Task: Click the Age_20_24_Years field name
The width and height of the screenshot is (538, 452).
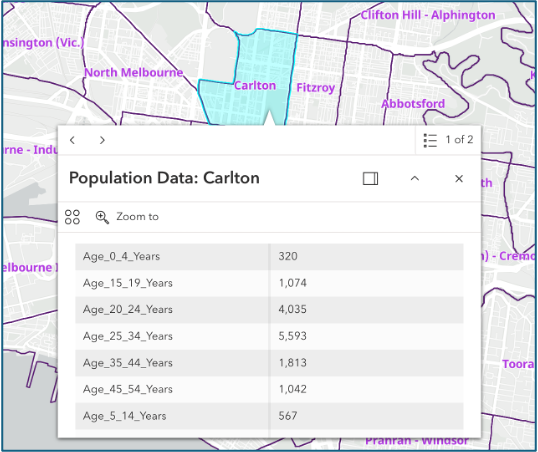Action: pos(128,310)
